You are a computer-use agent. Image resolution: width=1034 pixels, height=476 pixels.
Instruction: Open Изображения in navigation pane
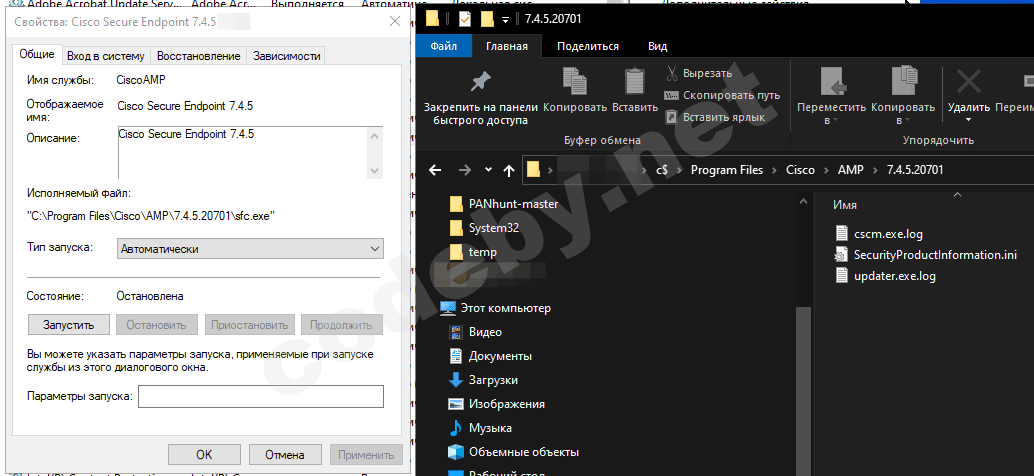pyautogui.click(x=497, y=404)
